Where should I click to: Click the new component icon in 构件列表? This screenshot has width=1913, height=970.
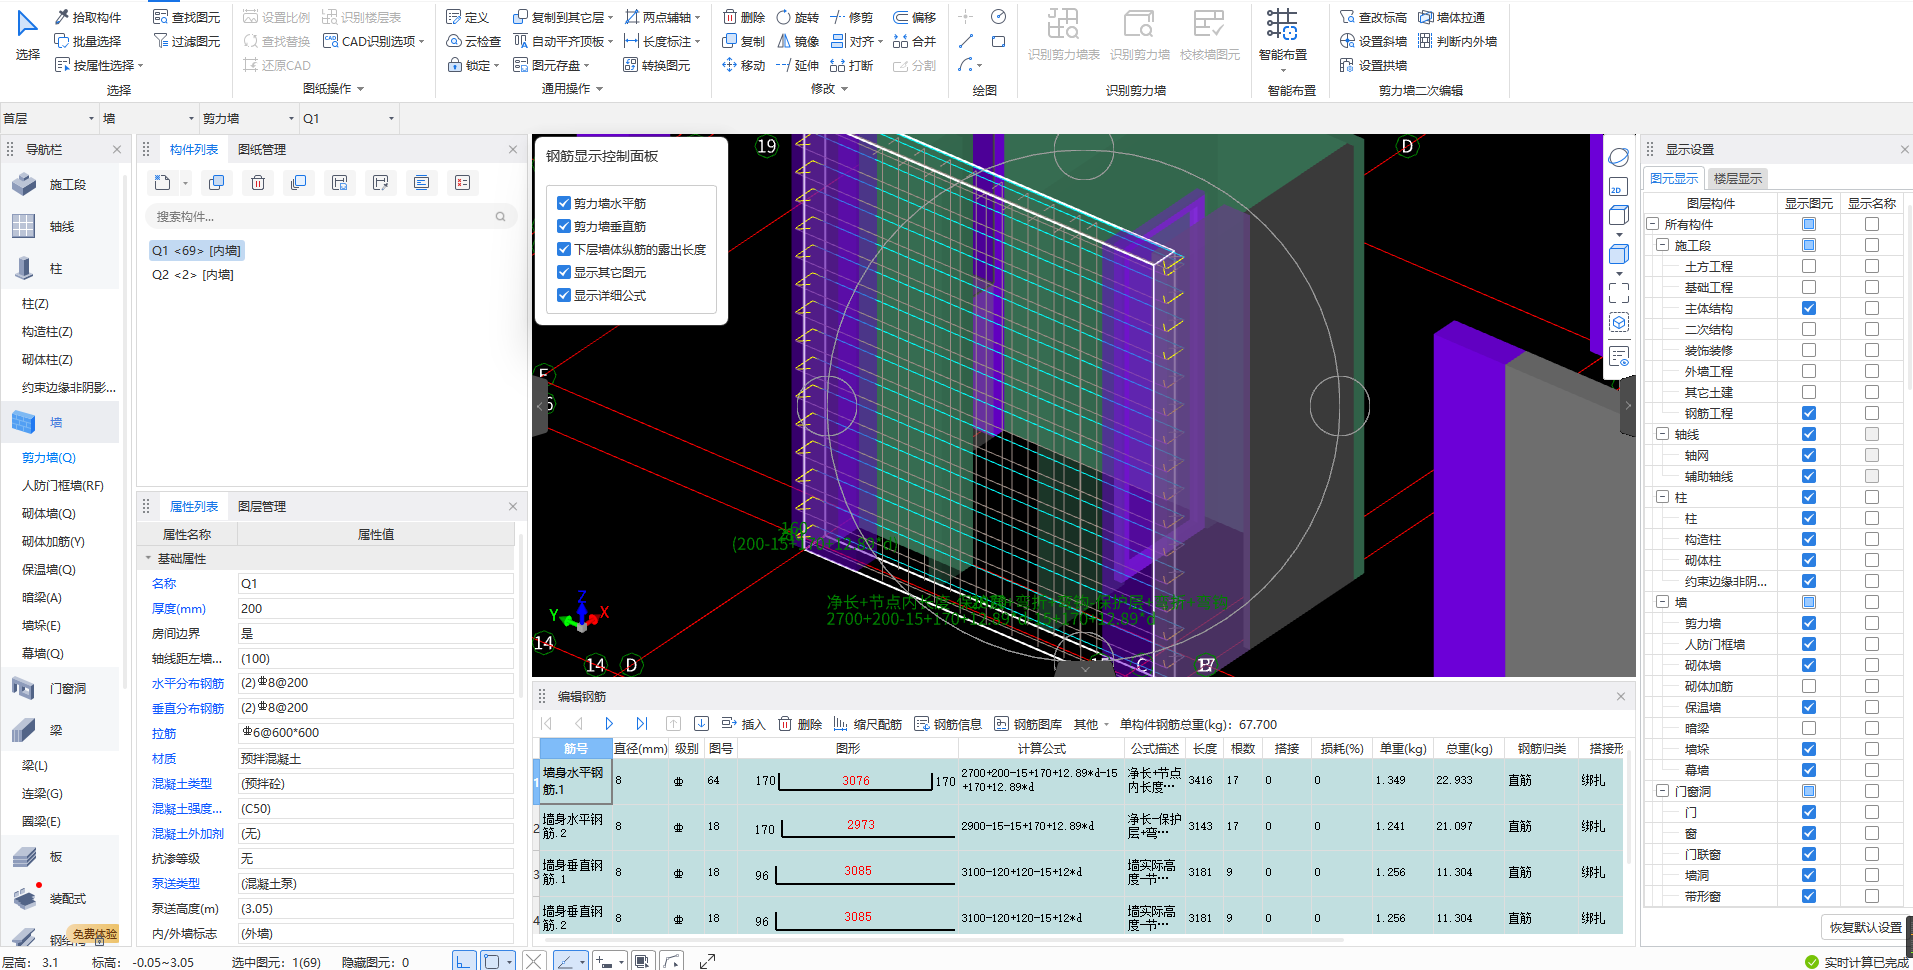[x=162, y=183]
